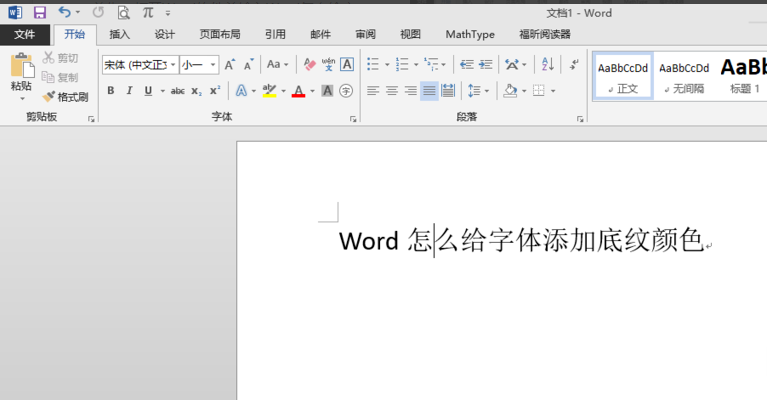Center align the text

(x=392, y=90)
